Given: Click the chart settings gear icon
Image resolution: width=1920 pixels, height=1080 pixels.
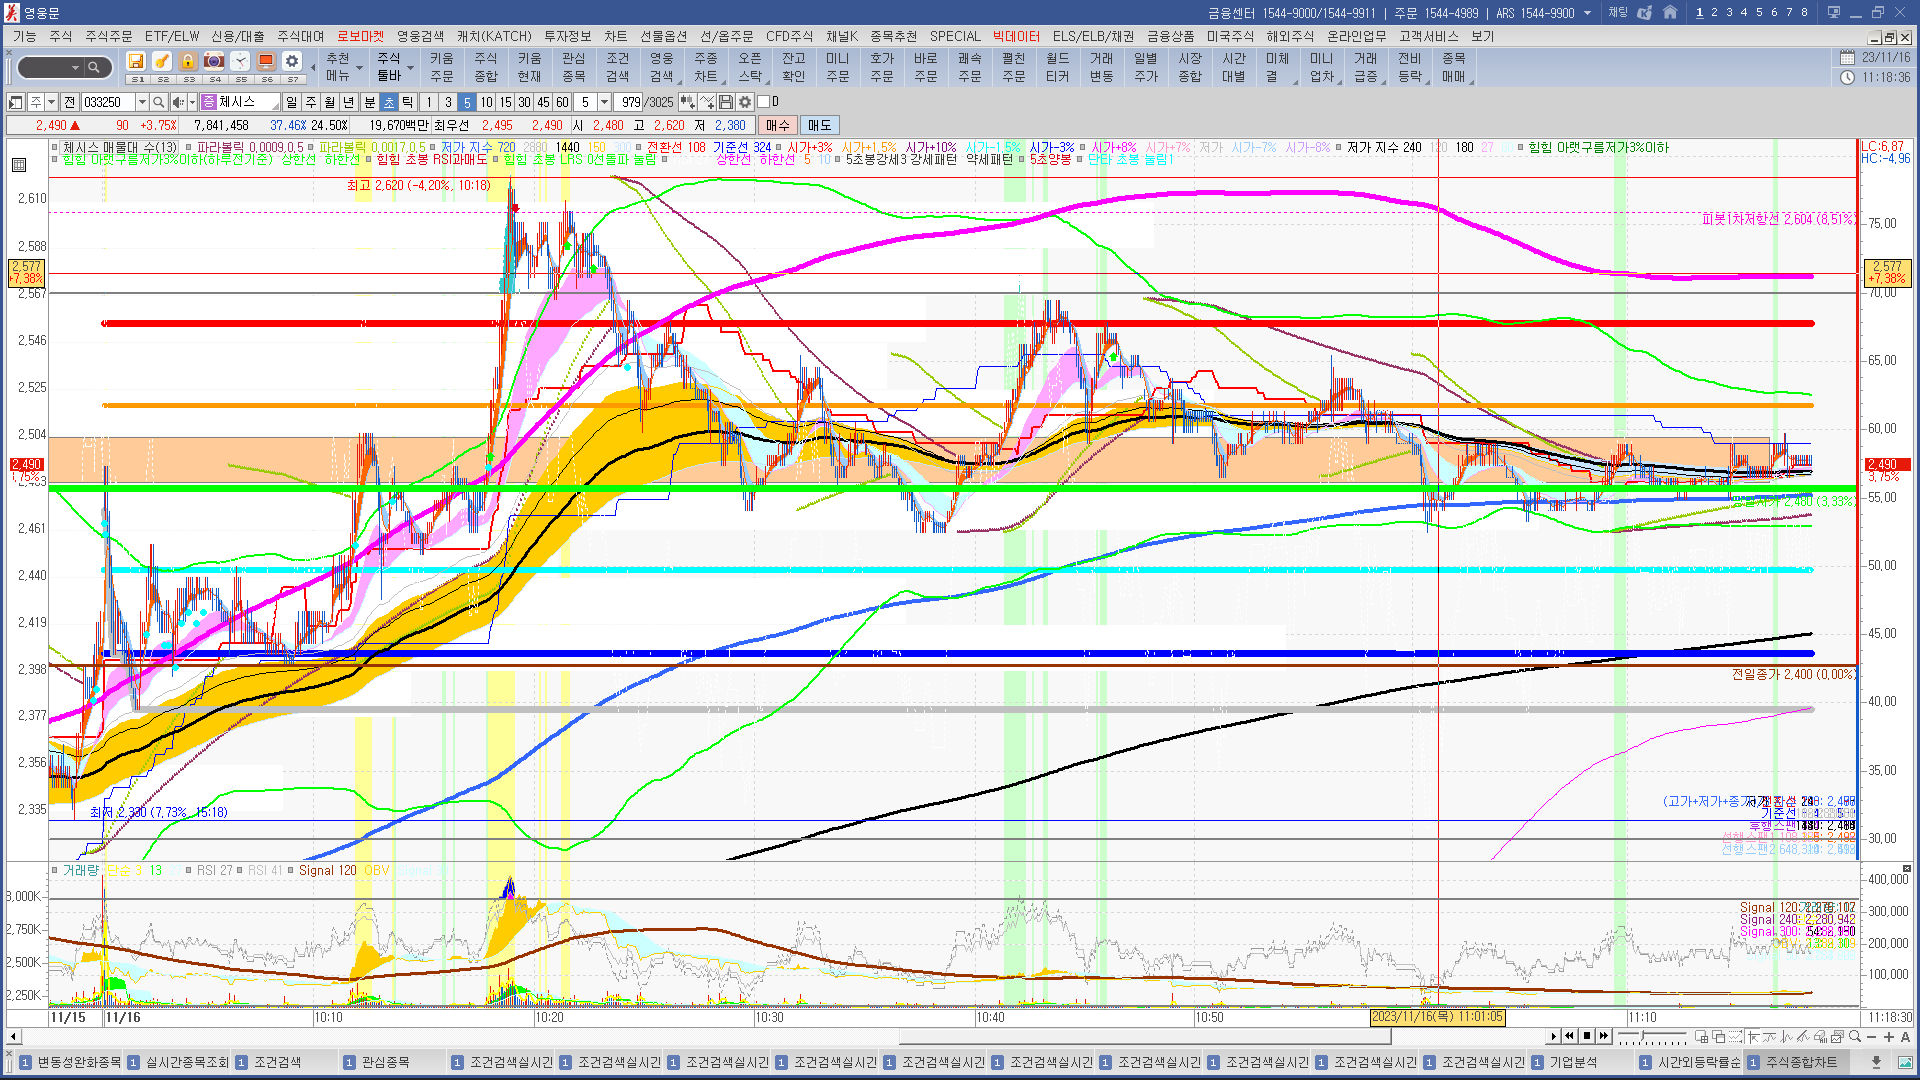Looking at the screenshot, I should pyautogui.click(x=745, y=102).
